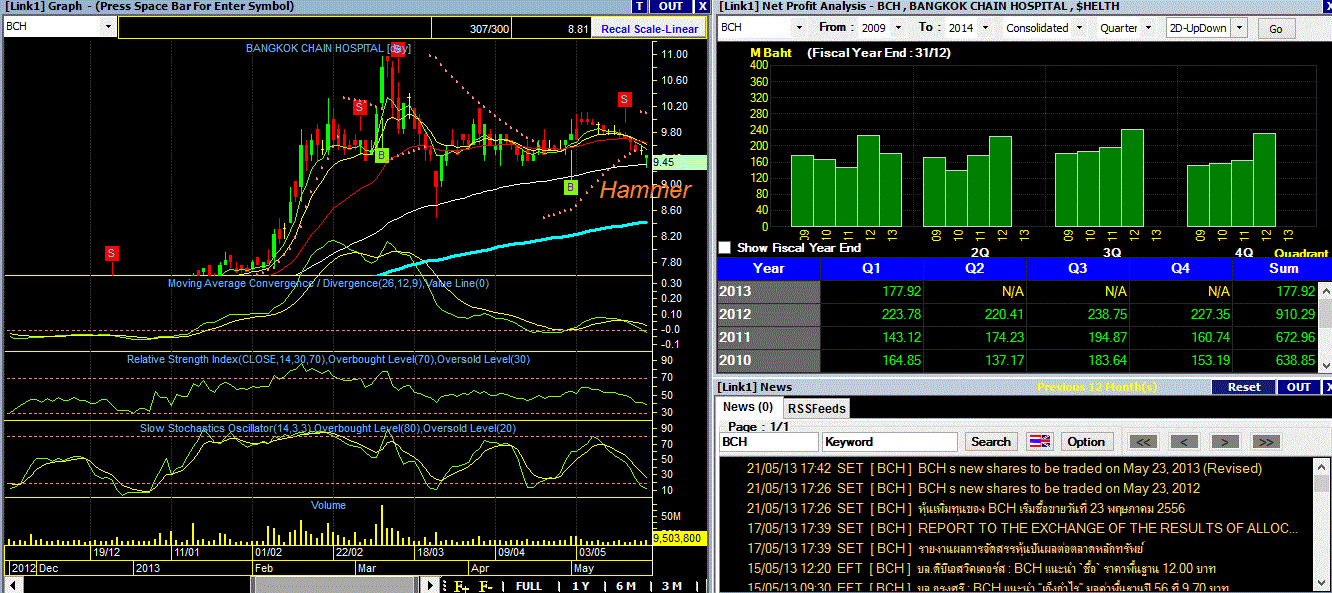Click OUT on the News panel

[x=1298, y=387]
